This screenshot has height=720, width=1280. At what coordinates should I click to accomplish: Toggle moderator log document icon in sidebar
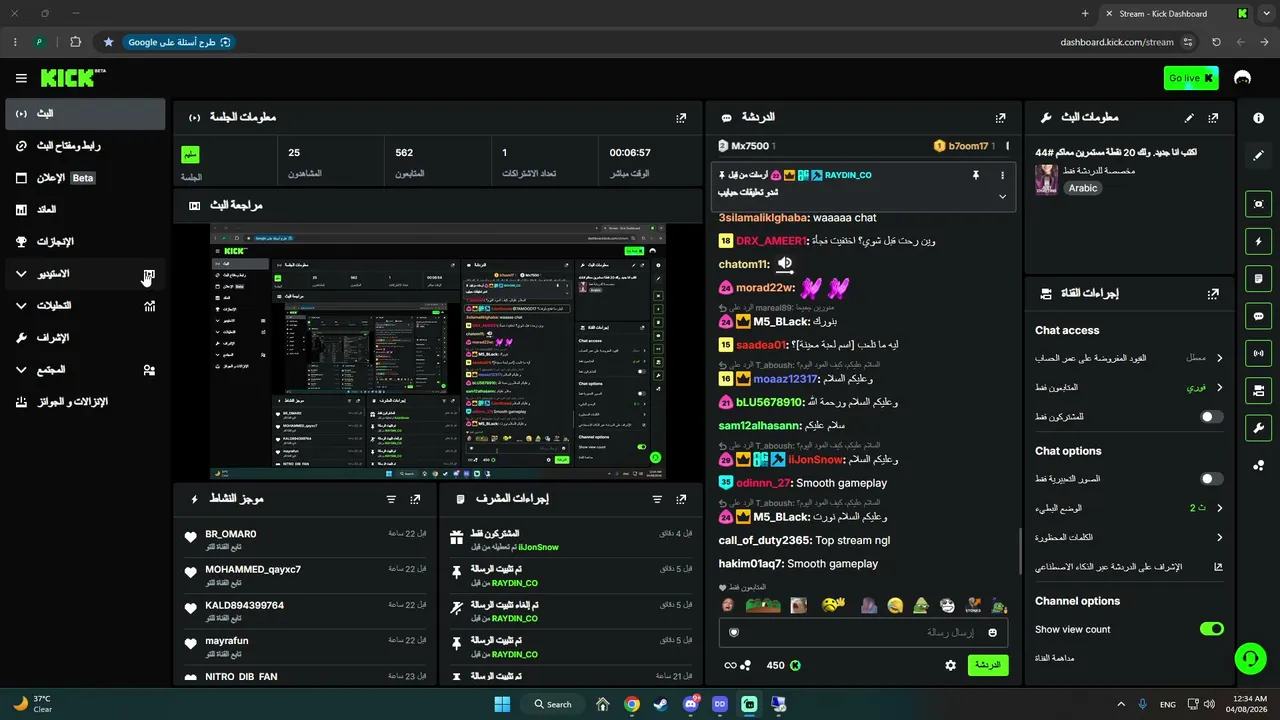point(1259,278)
